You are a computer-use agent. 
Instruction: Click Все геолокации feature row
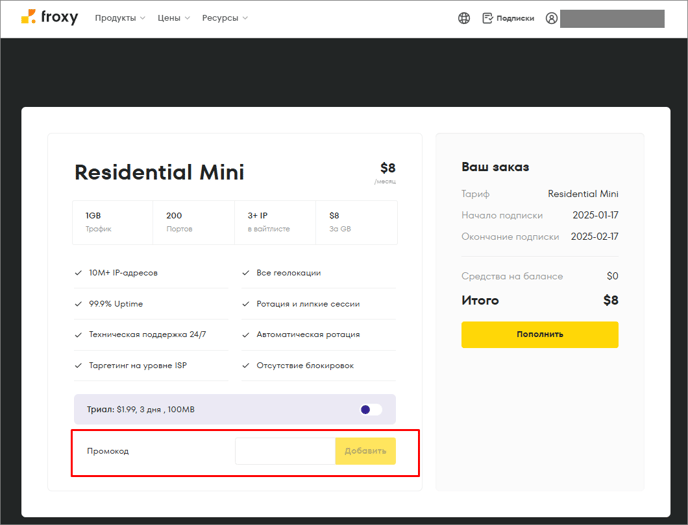click(319, 273)
